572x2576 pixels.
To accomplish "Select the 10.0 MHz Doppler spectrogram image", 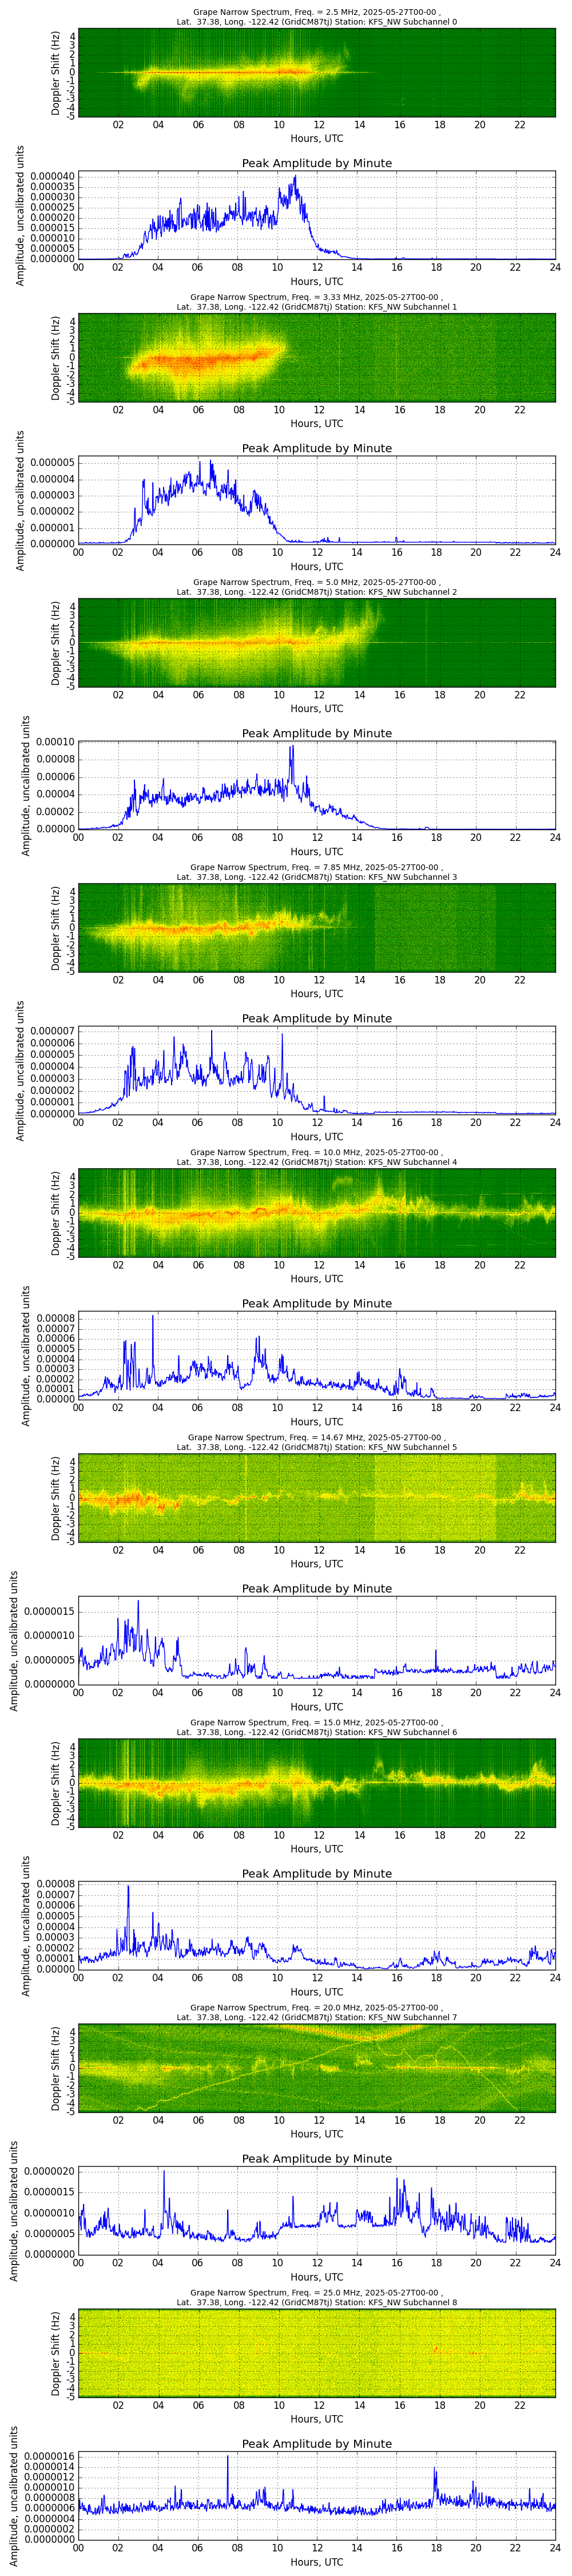I will [317, 1213].
